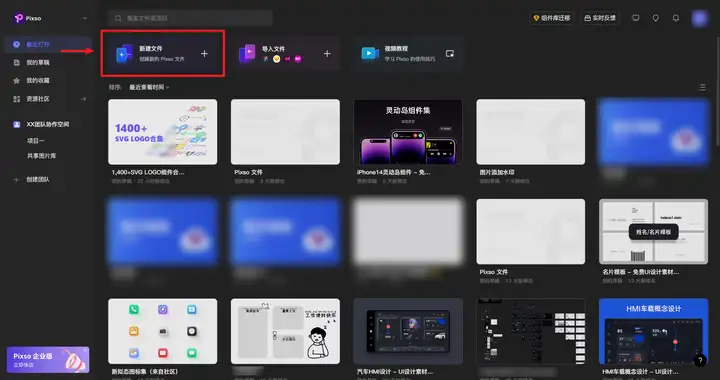The image size is (720, 380).
Task: Click the search magnifier icon
Action: pos(118,18)
